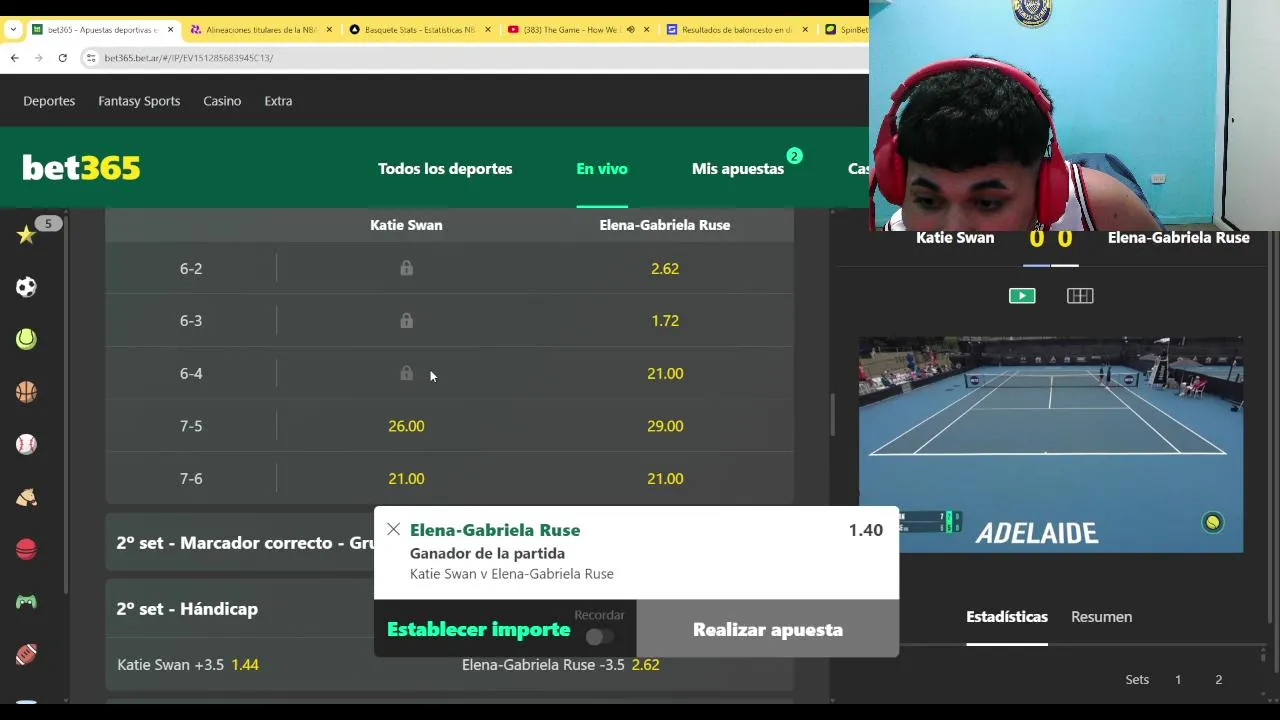
Task: Select the red cricket ball sport icon
Action: click(x=26, y=549)
